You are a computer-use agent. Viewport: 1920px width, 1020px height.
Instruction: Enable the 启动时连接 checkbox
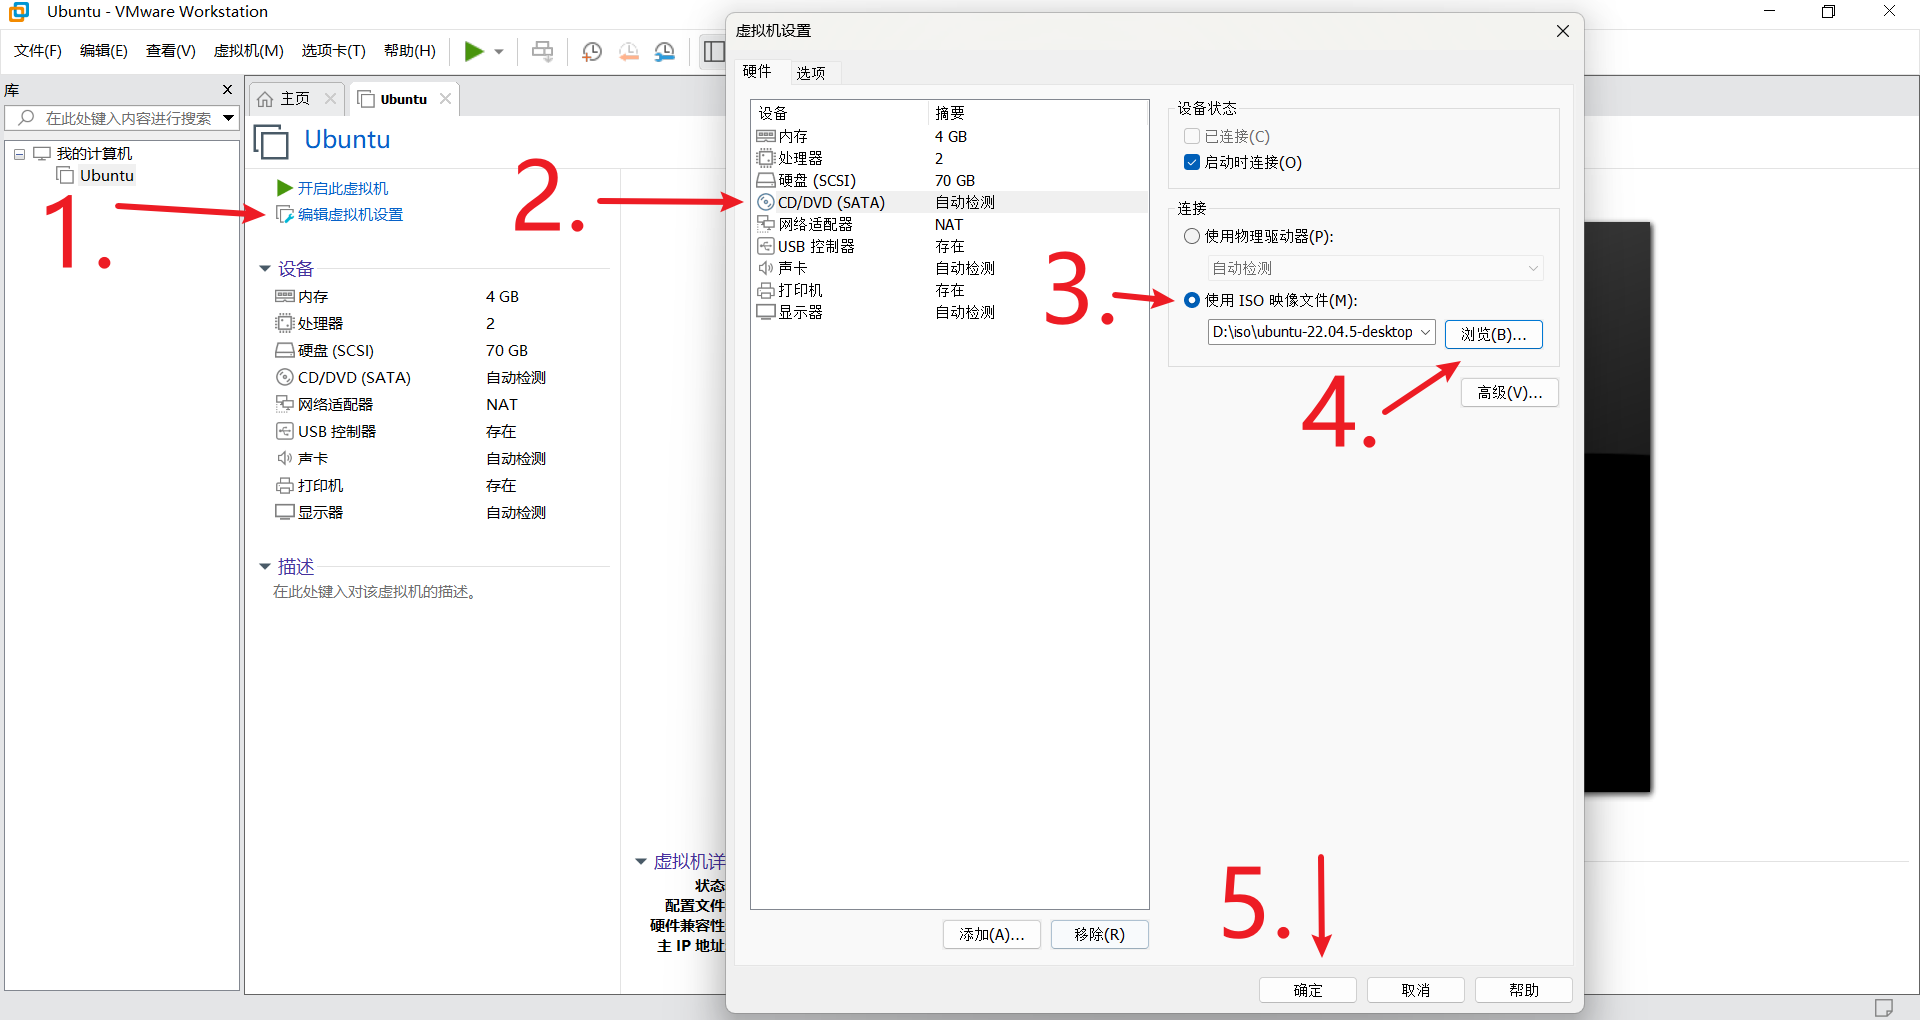click(x=1192, y=162)
